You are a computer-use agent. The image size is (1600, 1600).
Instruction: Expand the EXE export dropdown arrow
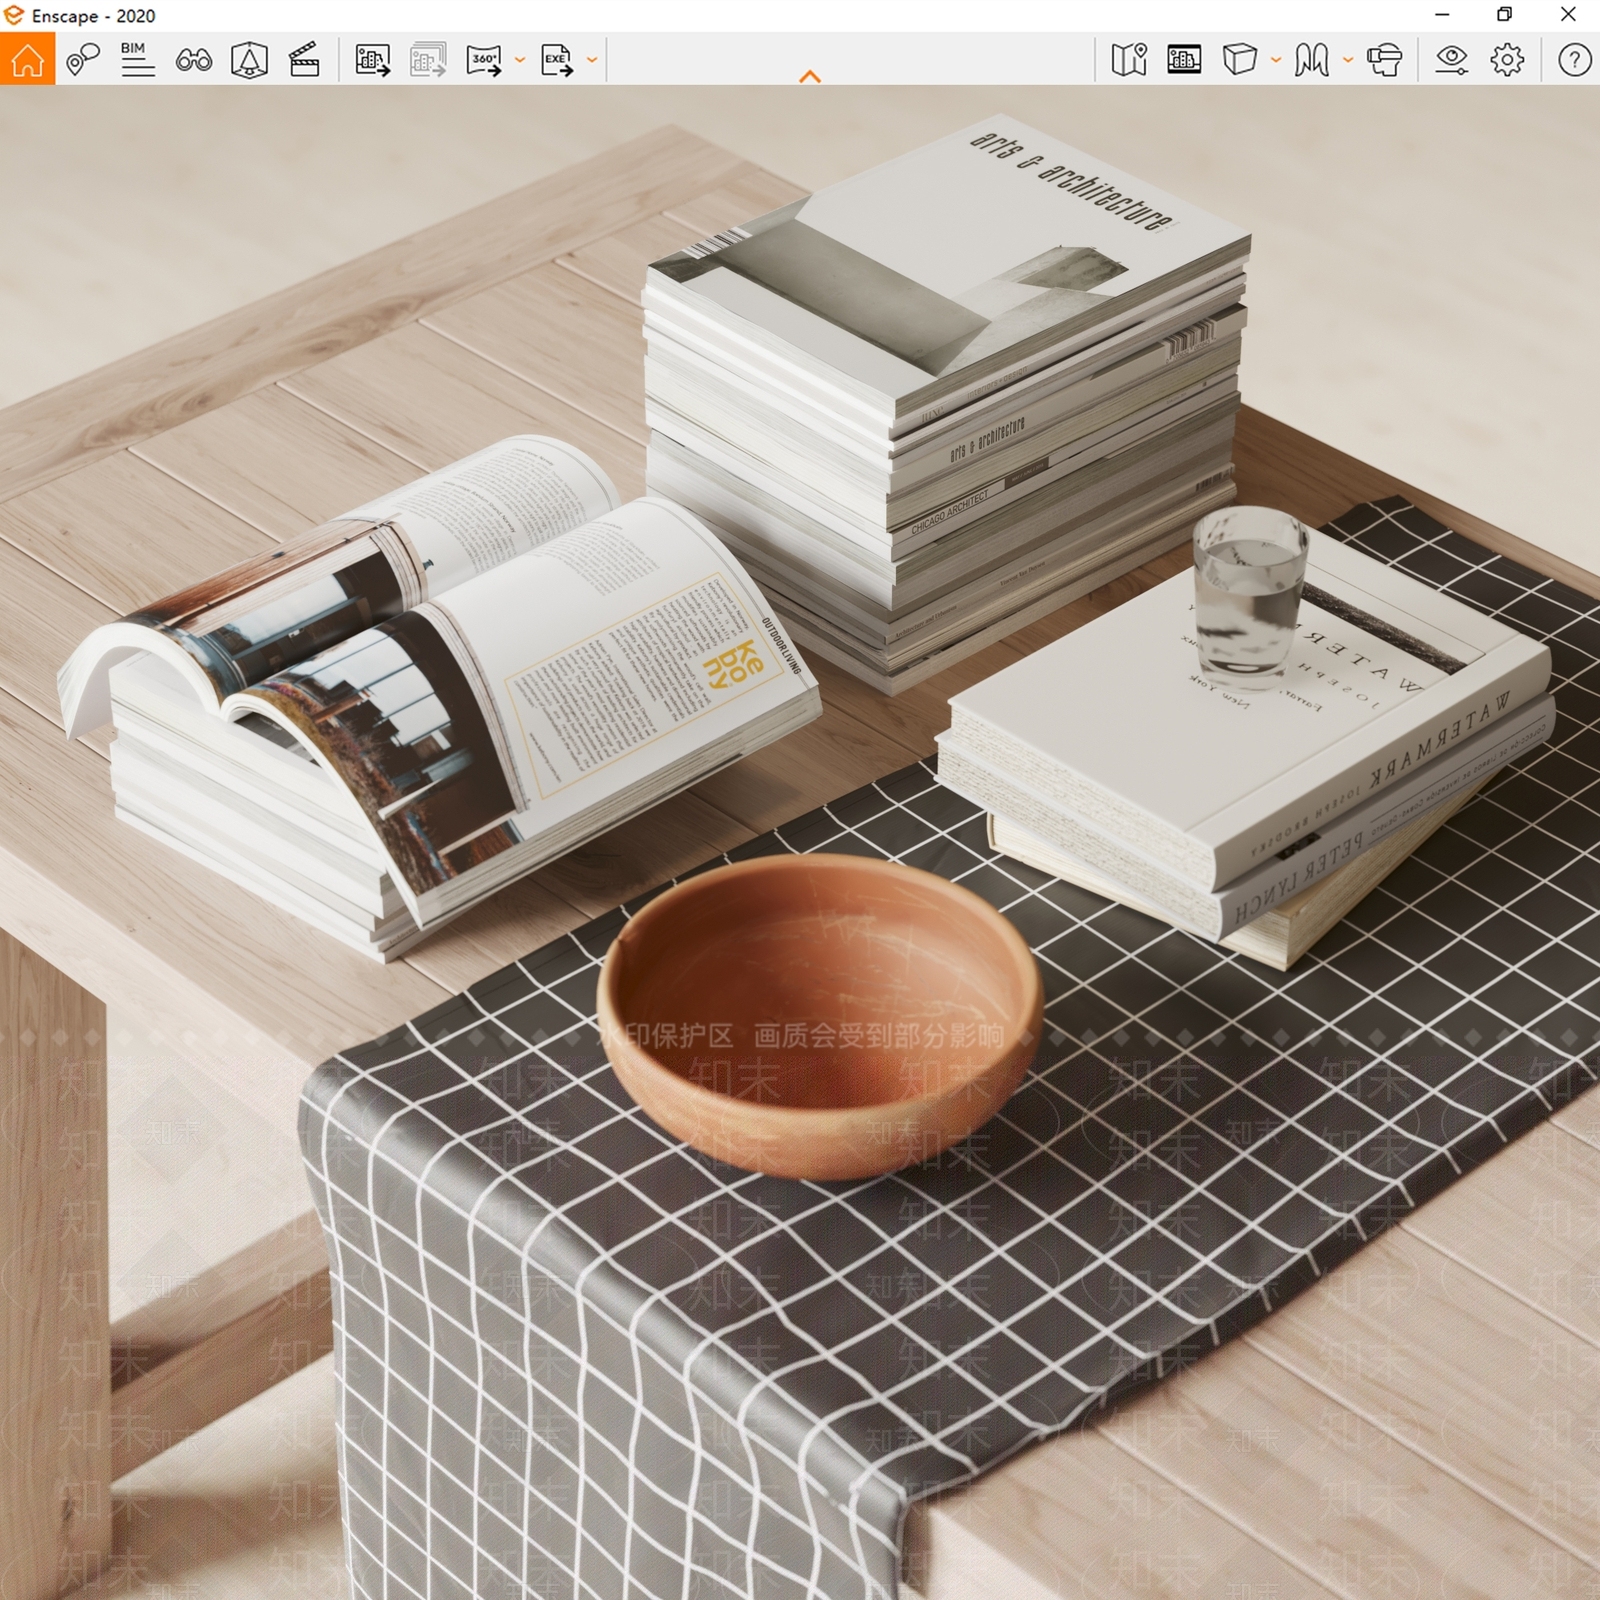tap(592, 60)
